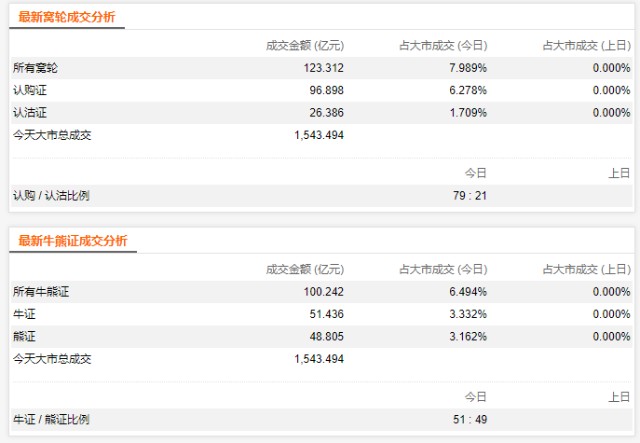Viewport: 640px width, 443px height.
Task: Click the 123.312 turnover value for 所有窝轮
Action: coord(323,68)
